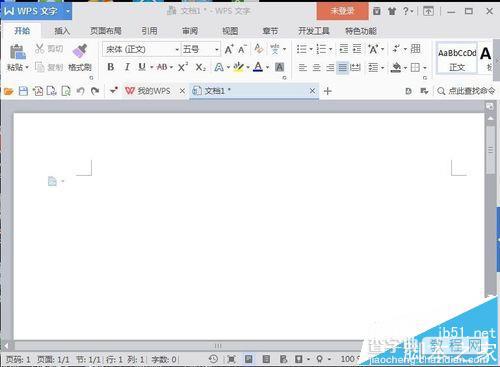Save document with floppy disk icon
The image size is (500, 367).
click(x=23, y=91)
